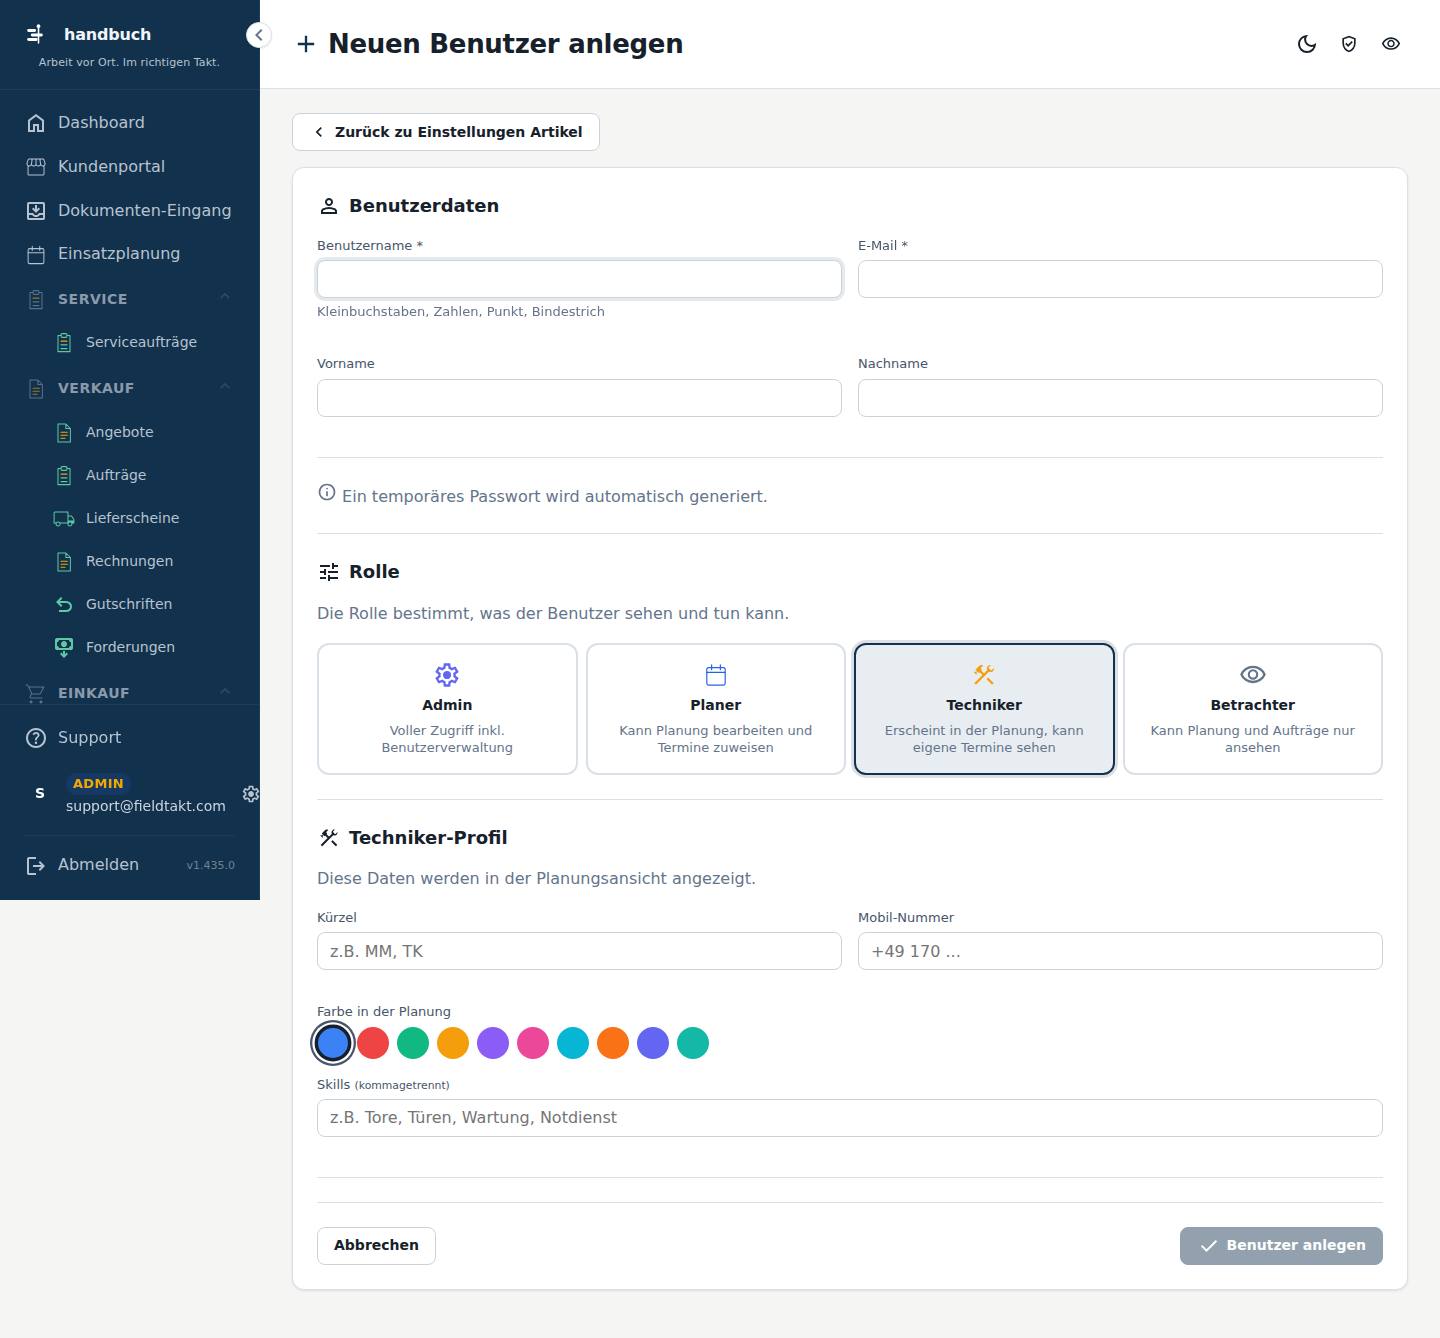Select the Betrachter role card
The width and height of the screenshot is (1440, 1338).
pos(1253,709)
